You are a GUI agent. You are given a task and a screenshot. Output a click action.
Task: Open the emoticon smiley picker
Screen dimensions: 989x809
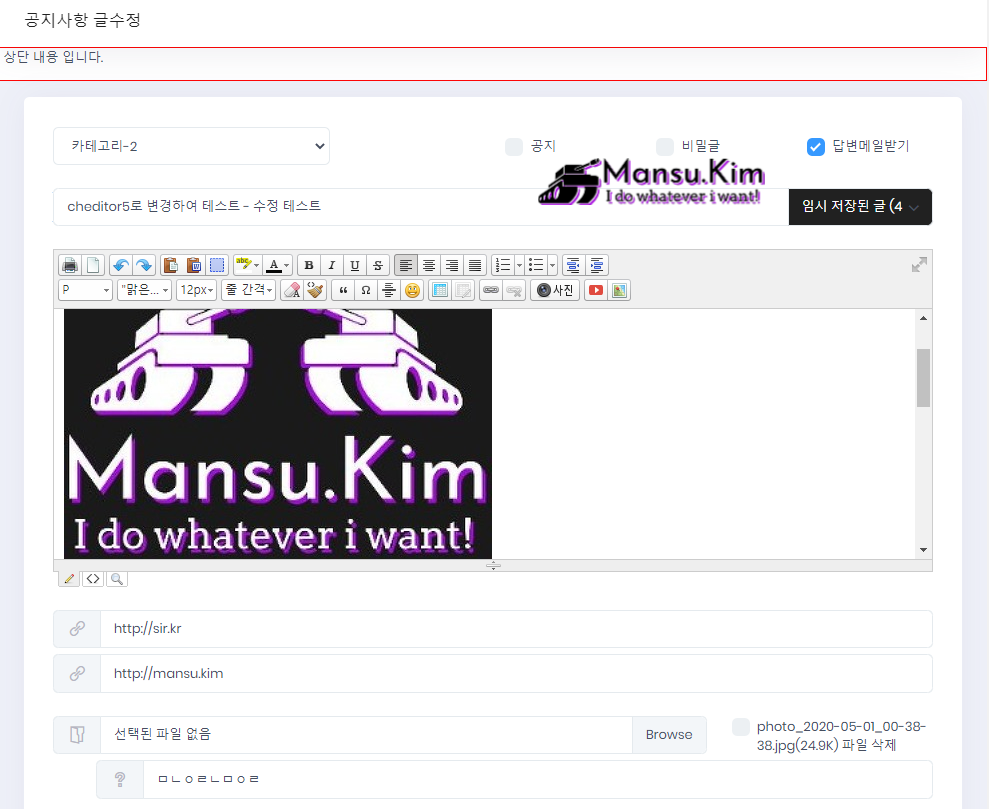coord(413,290)
